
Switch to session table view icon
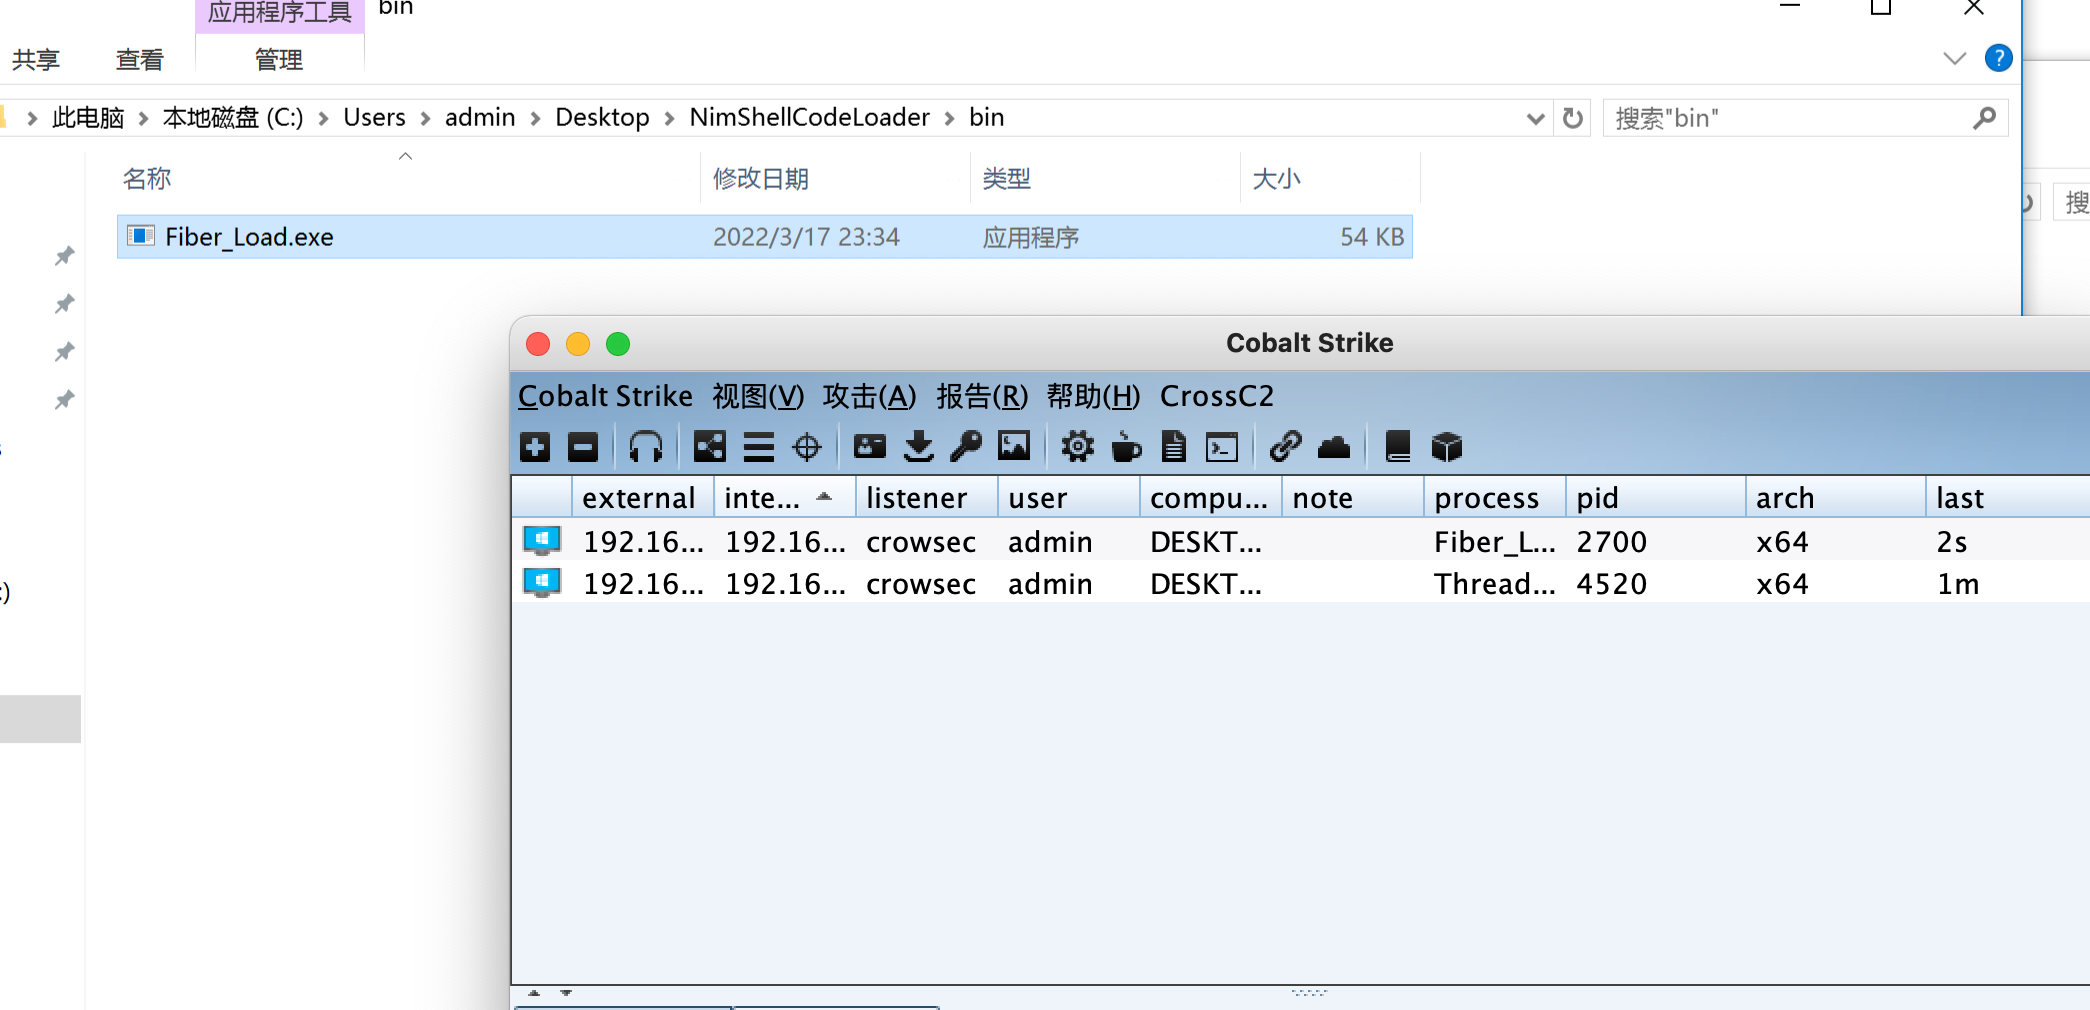click(x=759, y=447)
